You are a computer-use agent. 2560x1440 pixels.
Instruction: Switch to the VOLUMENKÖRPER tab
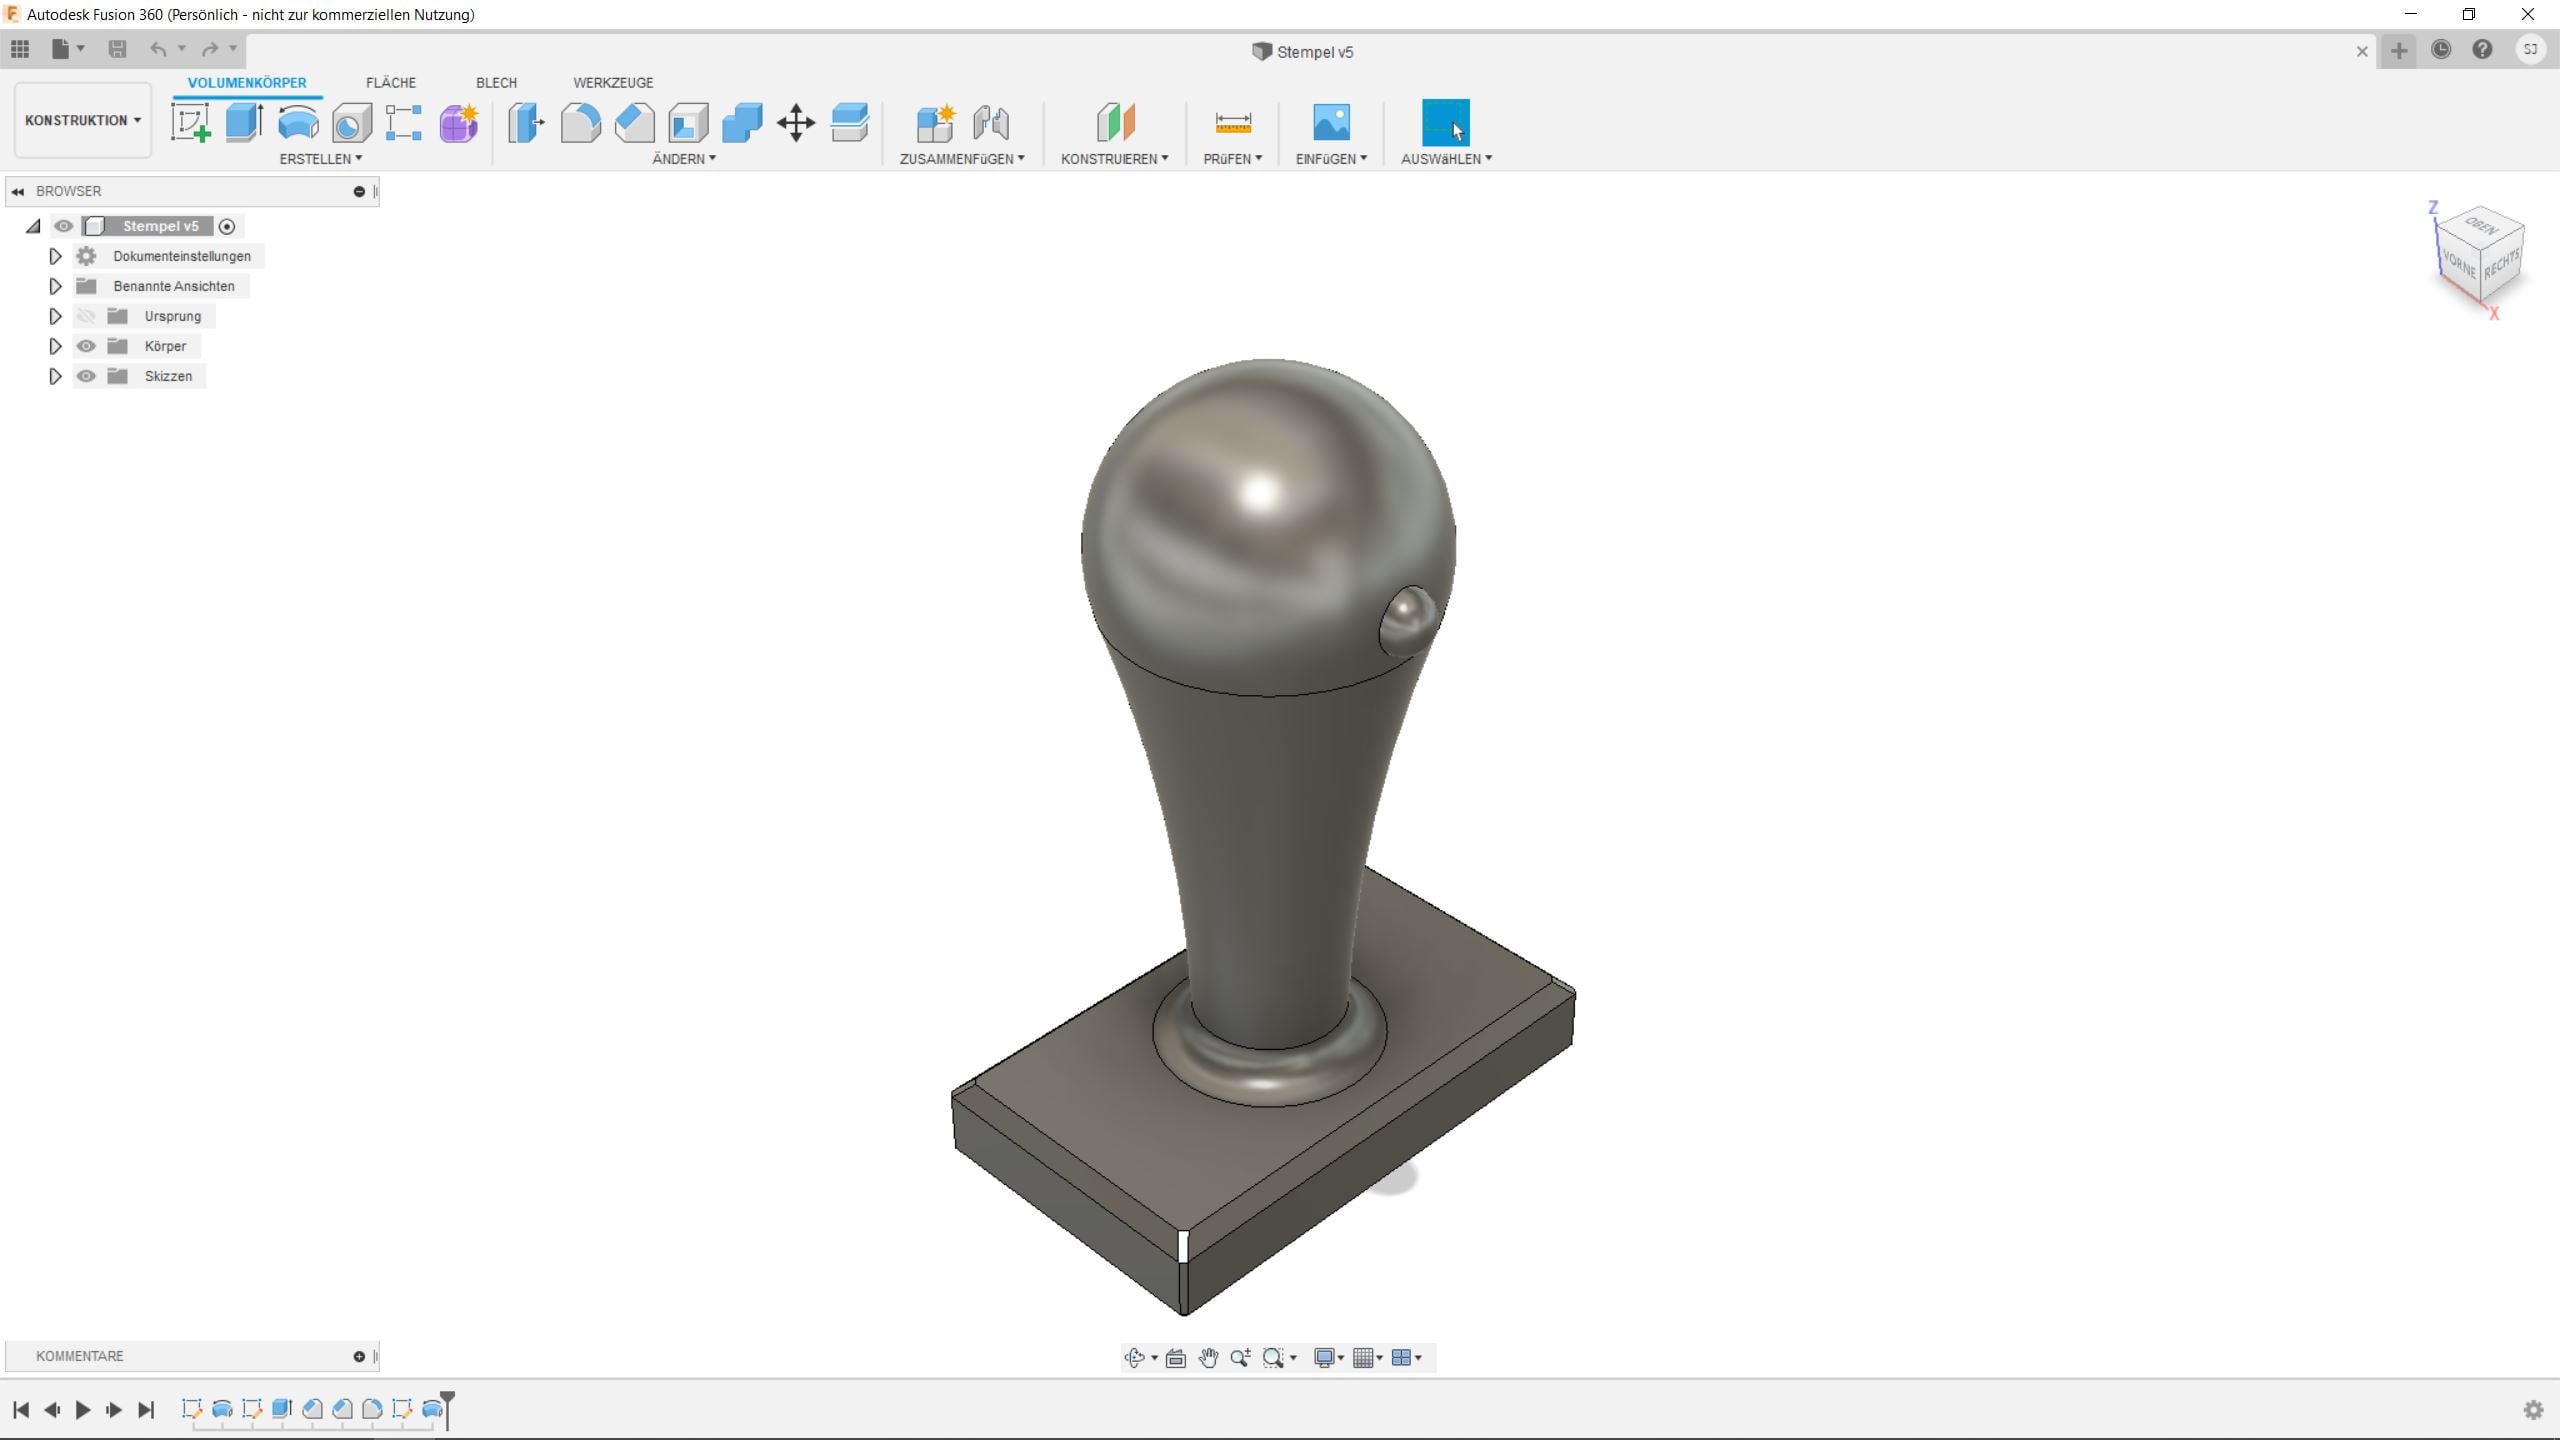point(247,83)
